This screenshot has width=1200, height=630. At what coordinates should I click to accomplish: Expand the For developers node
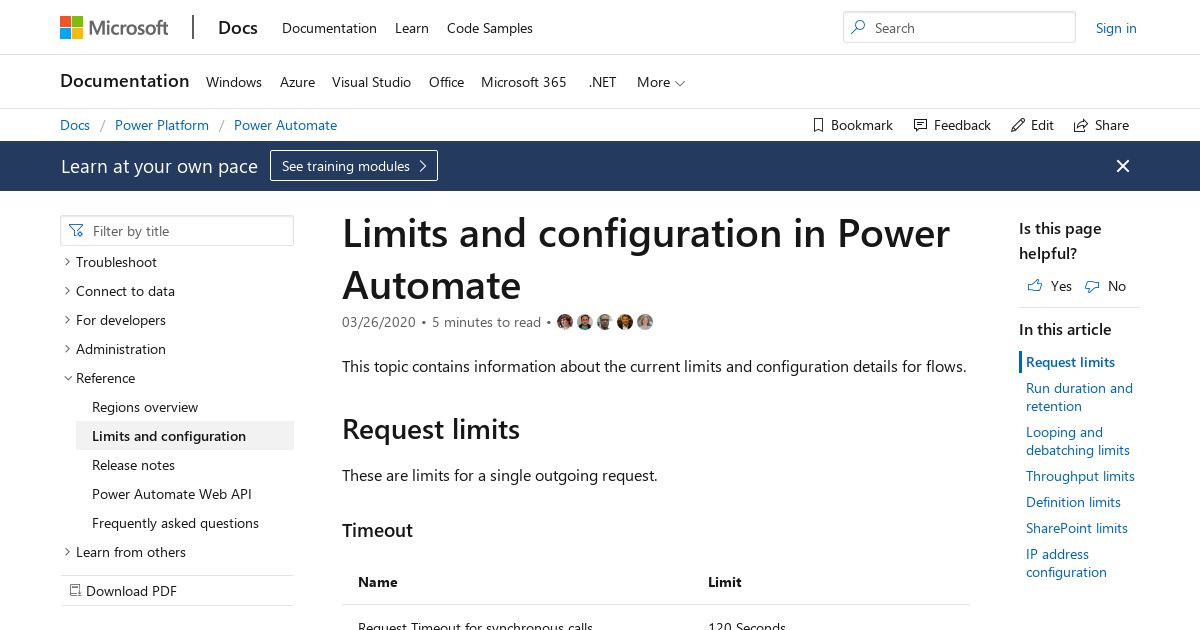[68, 320]
